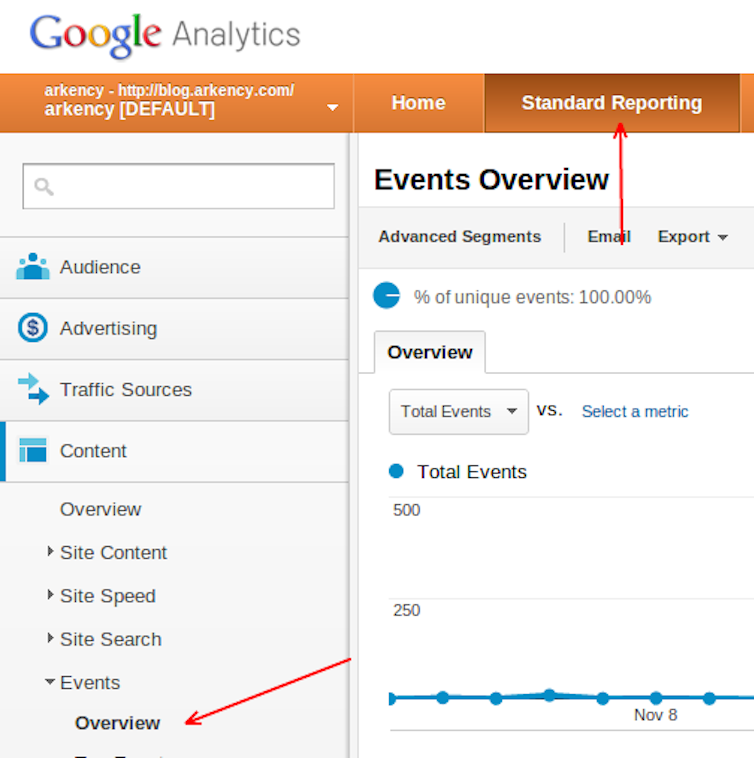
Task: Switch to the Standard Reporting tab
Action: point(611,103)
